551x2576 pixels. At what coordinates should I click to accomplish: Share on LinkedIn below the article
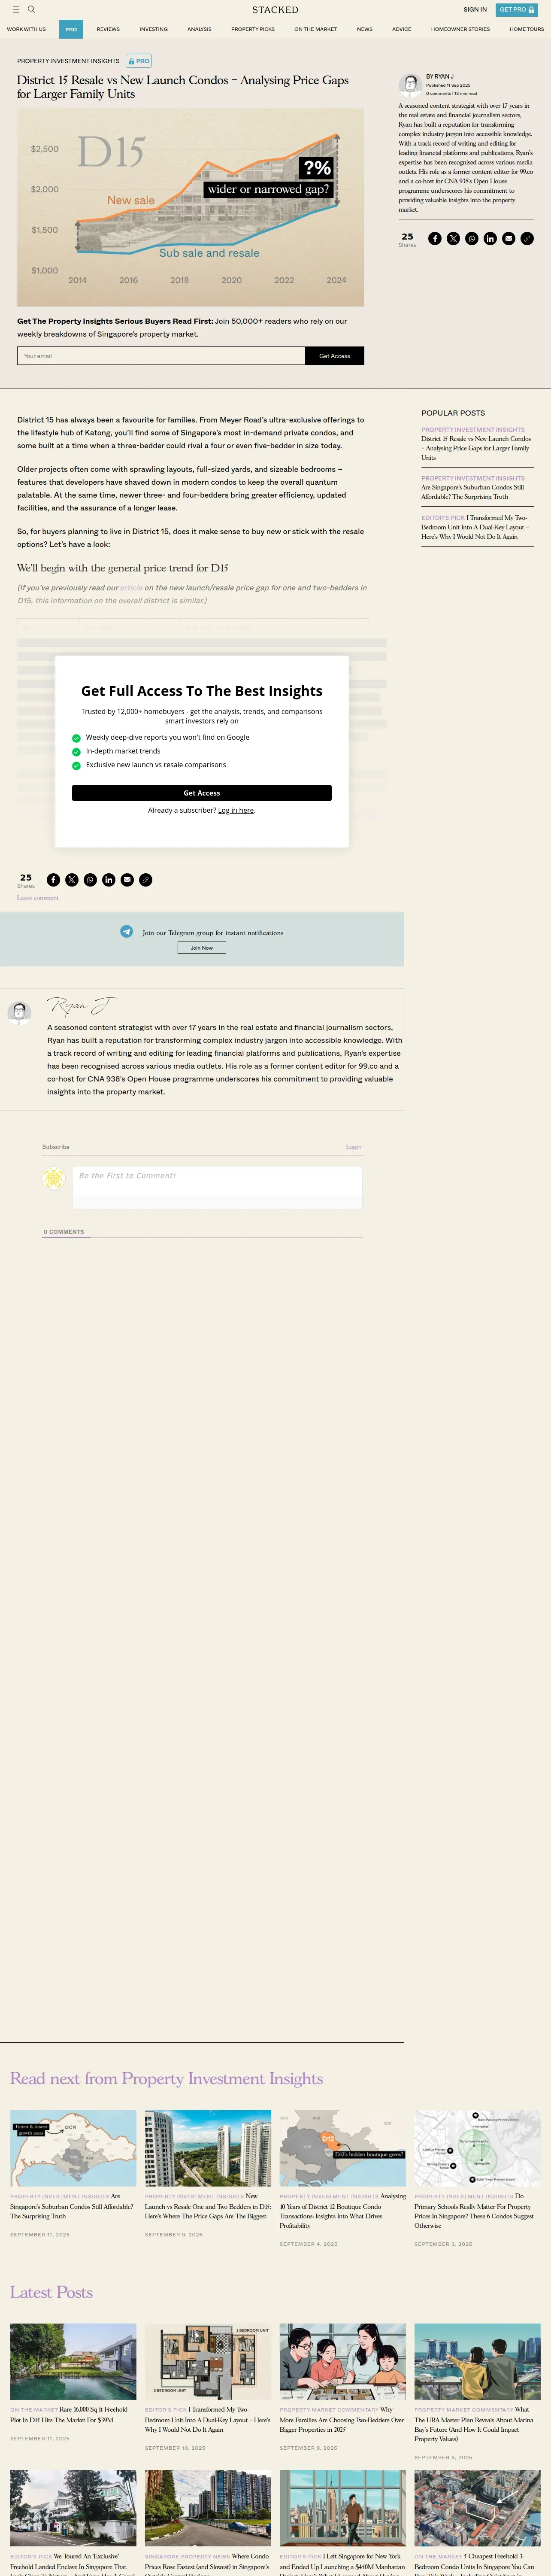109,880
